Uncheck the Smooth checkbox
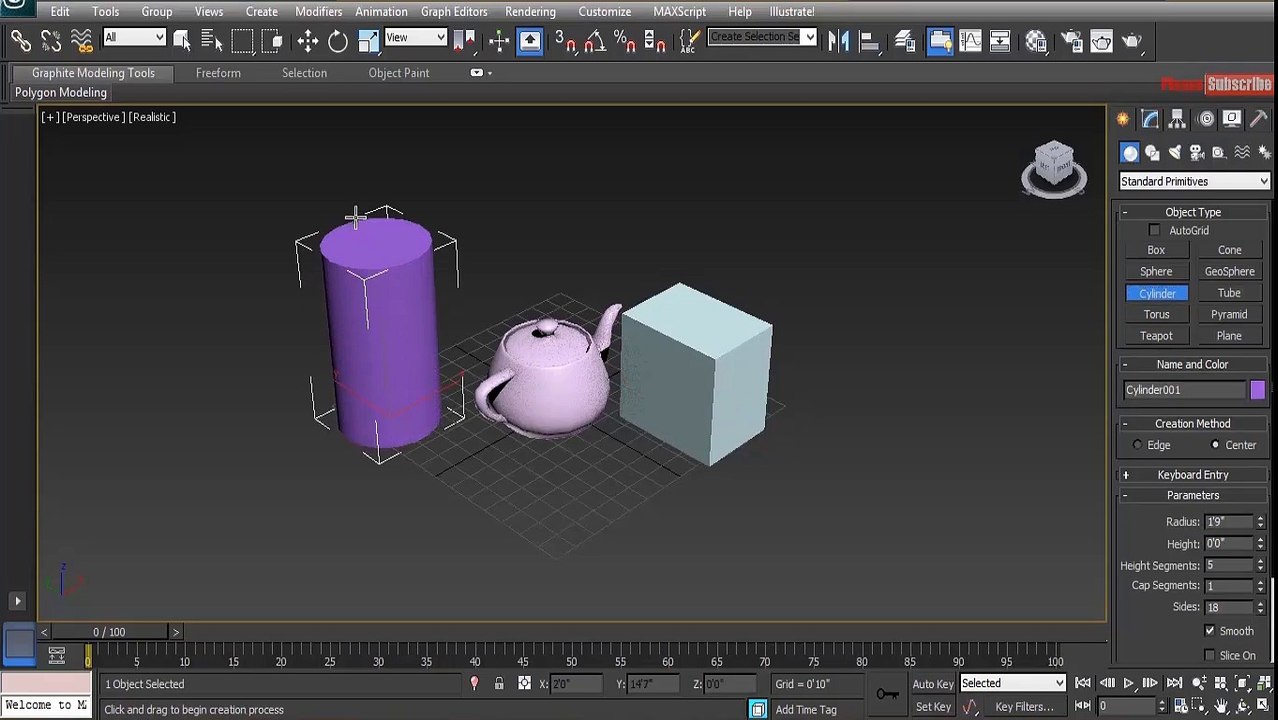 (1210, 631)
